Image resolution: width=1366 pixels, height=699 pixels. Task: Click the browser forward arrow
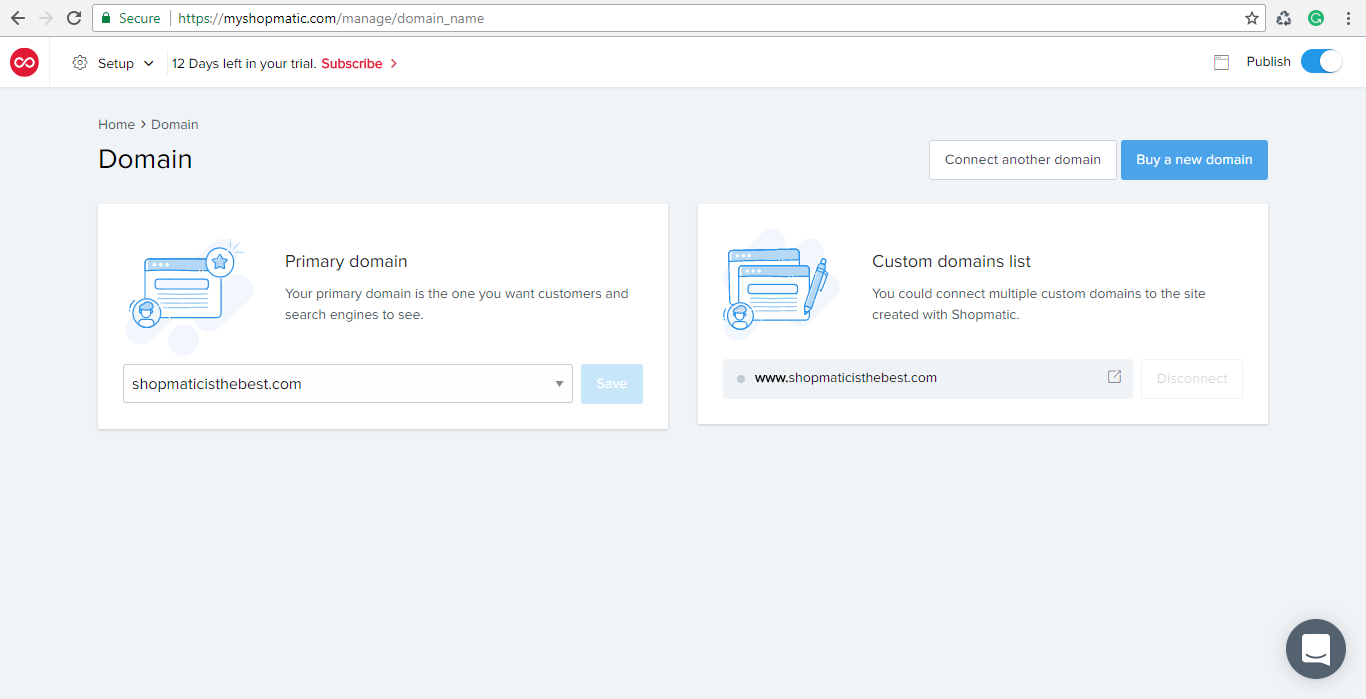point(46,18)
